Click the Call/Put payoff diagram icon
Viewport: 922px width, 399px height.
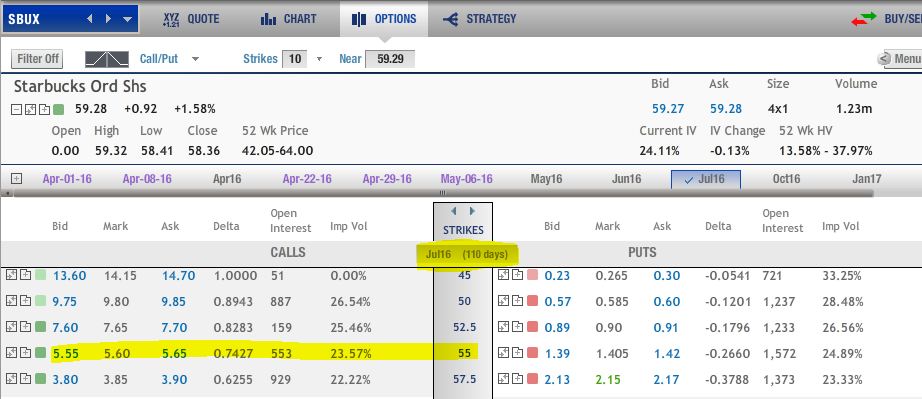106,59
